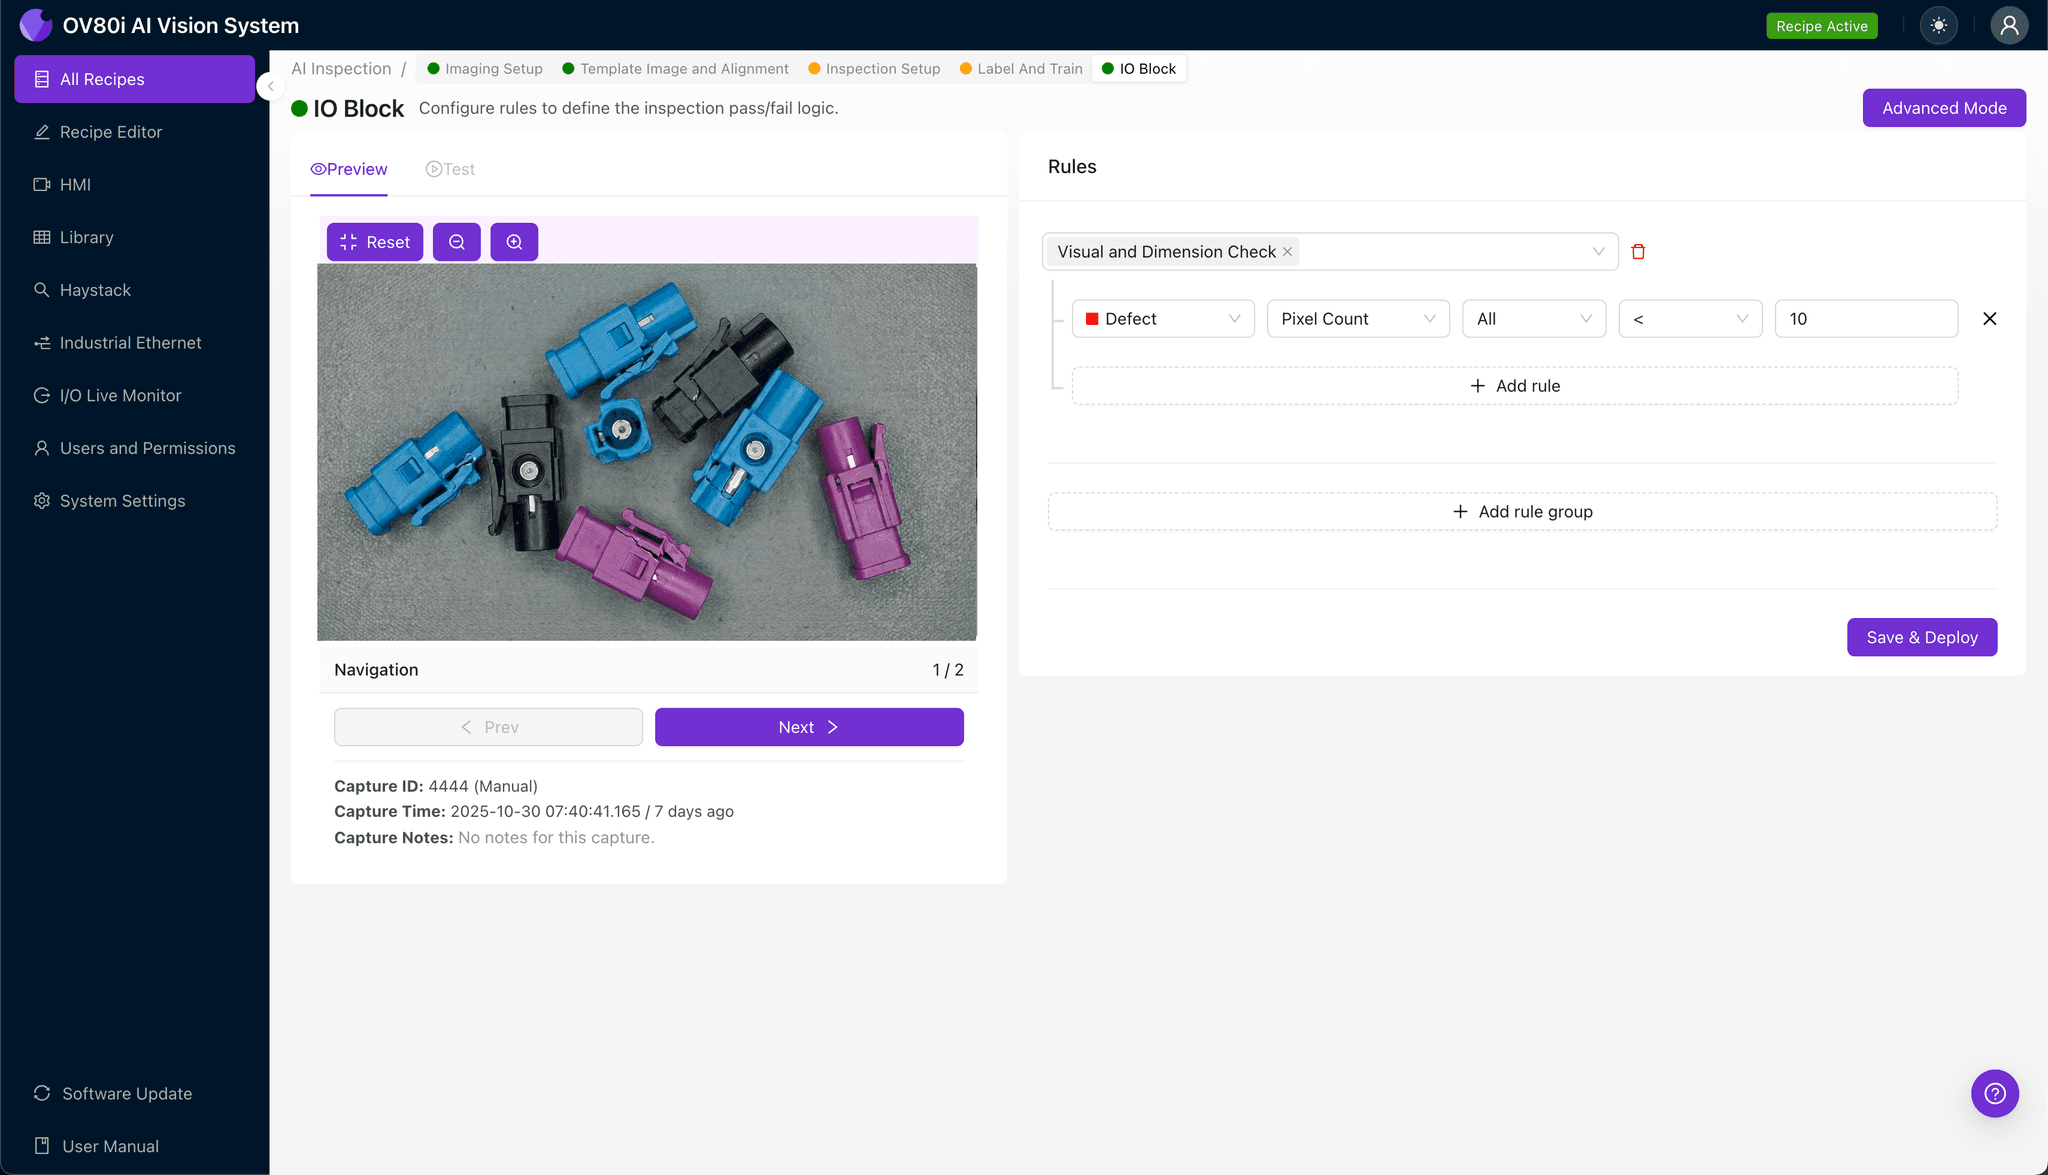This screenshot has width=2048, height=1175.
Task: Enable Advanced Mode
Action: 1943,107
